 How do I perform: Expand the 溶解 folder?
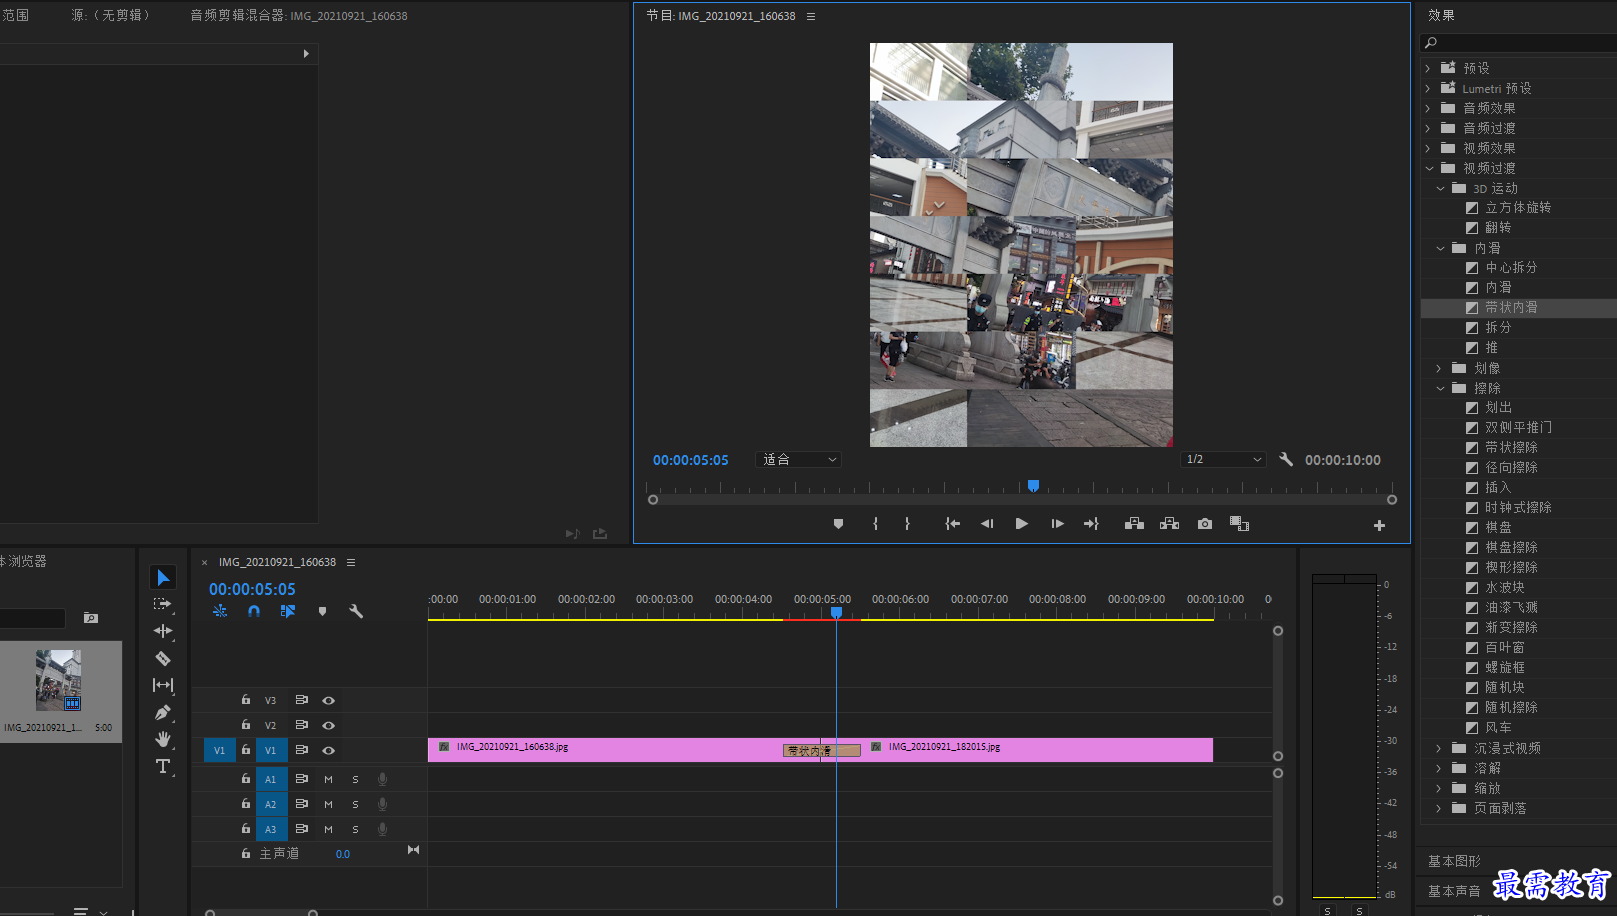[x=1439, y=768]
